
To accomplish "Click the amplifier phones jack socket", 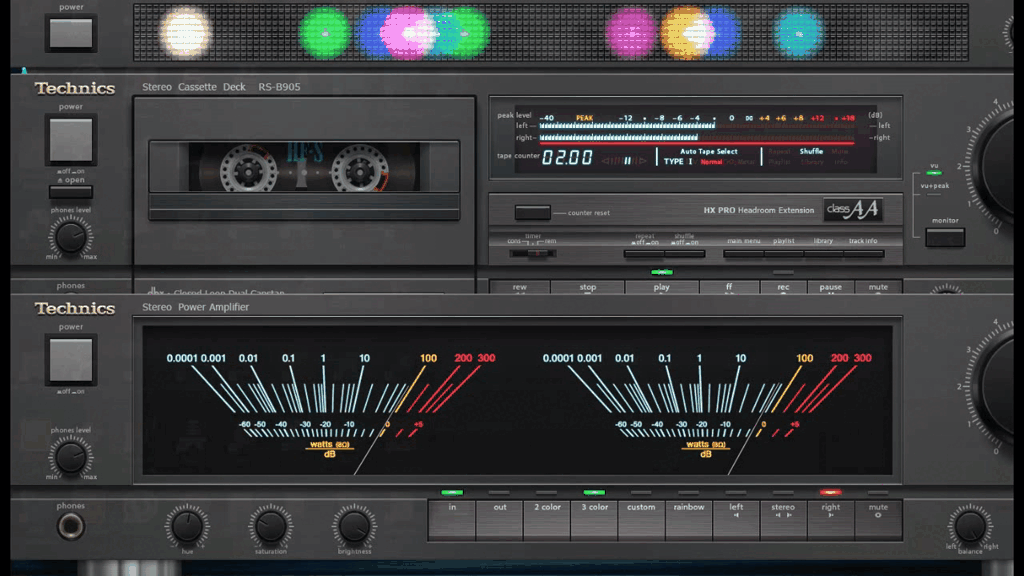I will (71, 526).
